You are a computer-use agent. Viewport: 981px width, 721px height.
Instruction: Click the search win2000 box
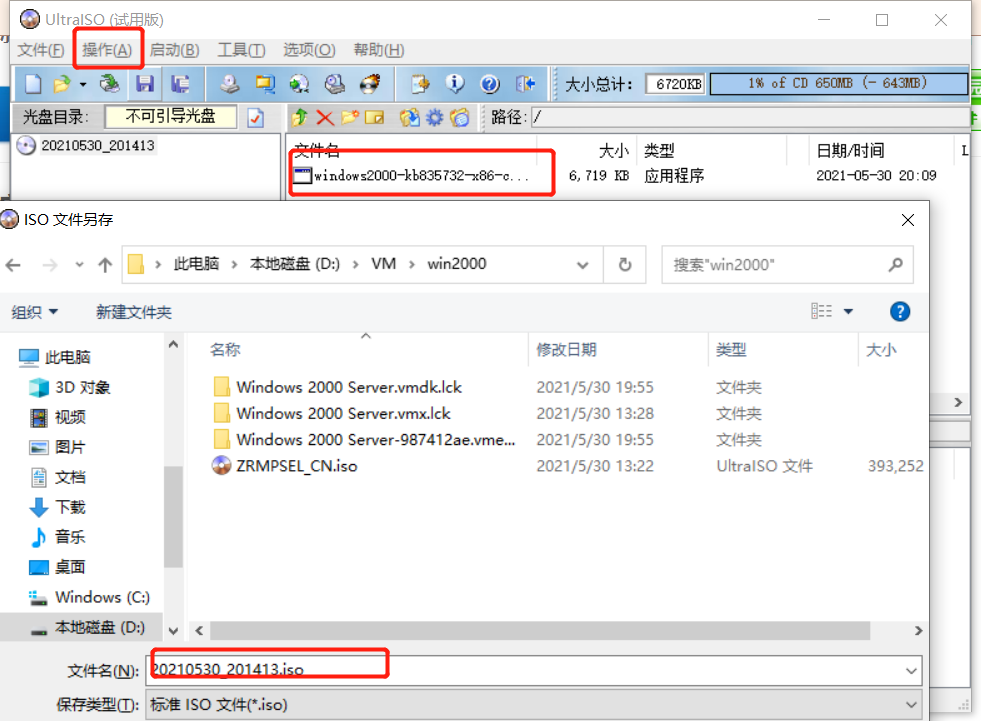point(787,265)
